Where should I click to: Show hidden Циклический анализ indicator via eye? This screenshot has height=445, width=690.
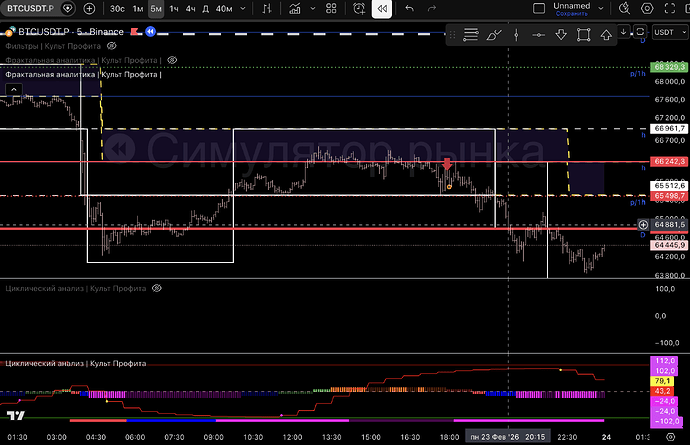click(x=156, y=288)
